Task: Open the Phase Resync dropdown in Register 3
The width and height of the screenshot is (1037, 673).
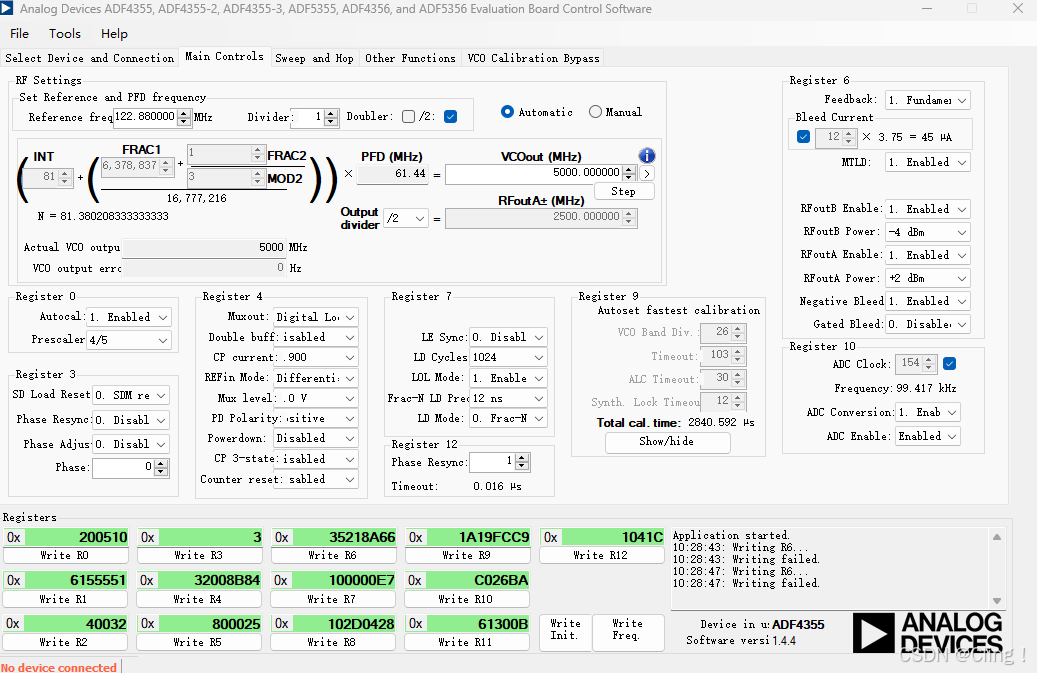Action: [131, 420]
